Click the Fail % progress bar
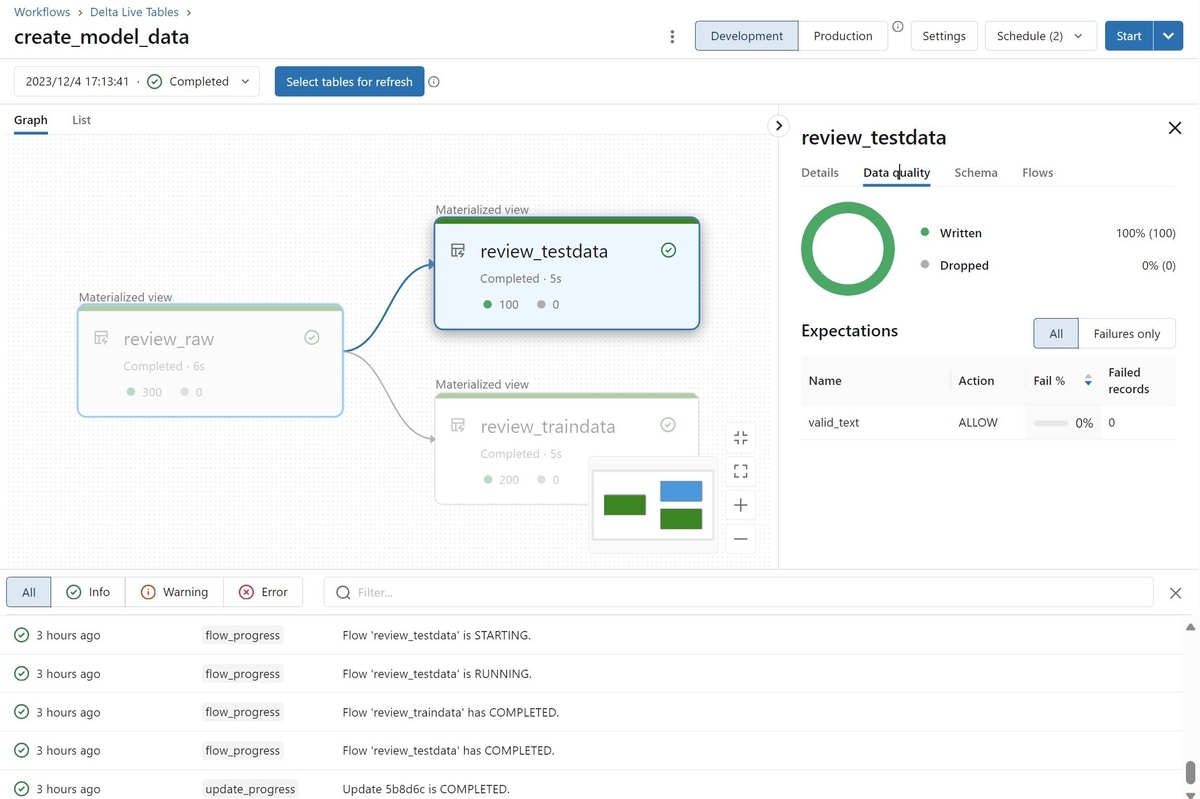 (1051, 423)
